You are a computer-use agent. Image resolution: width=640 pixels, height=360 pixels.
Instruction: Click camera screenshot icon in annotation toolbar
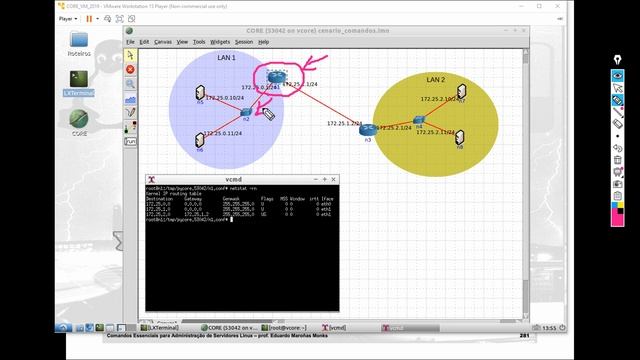coord(618,184)
